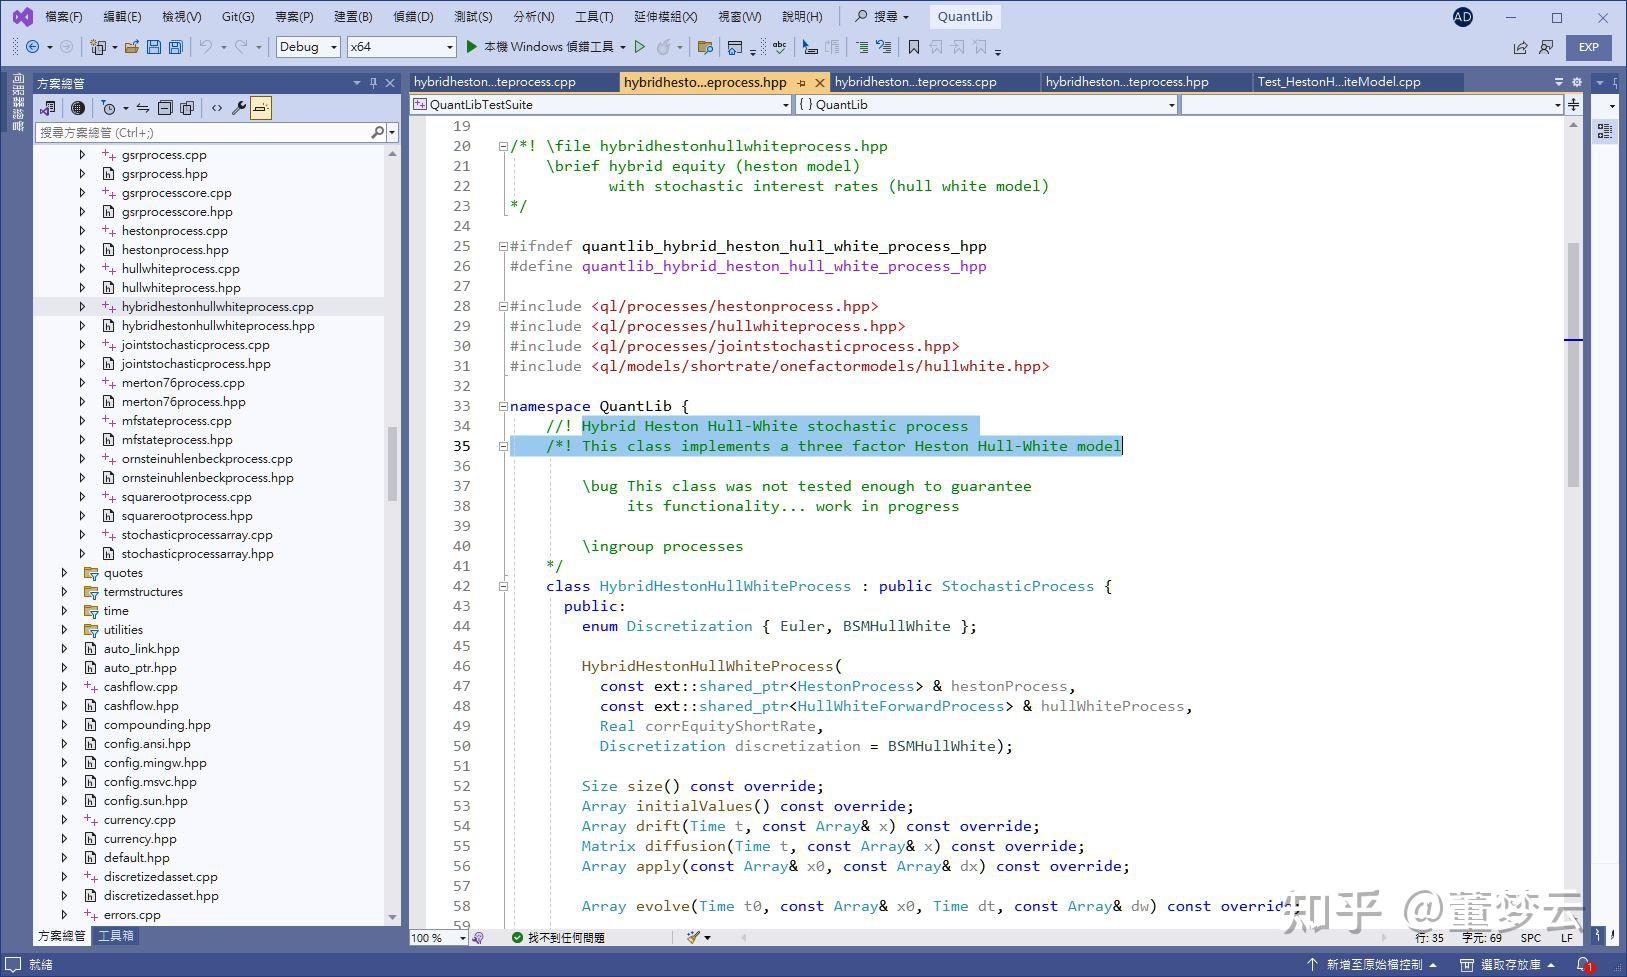Image resolution: width=1627 pixels, height=977 pixels.
Task: Click the add to source control button
Action: 1373,965
